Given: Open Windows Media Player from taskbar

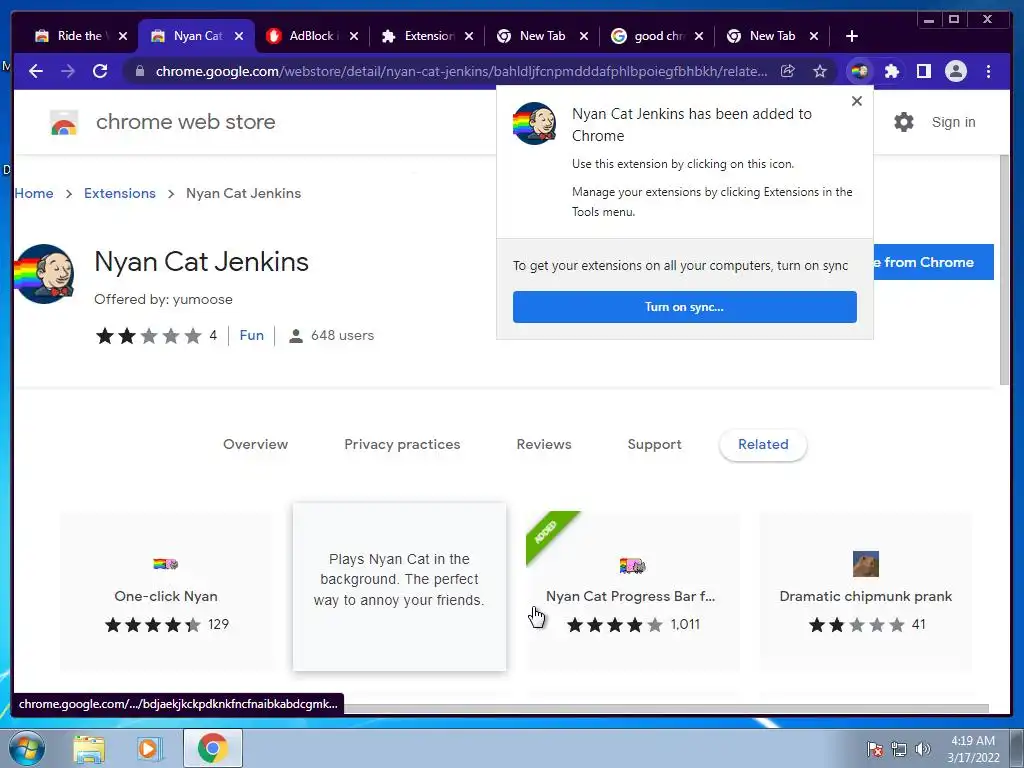Looking at the screenshot, I should coord(148,749).
